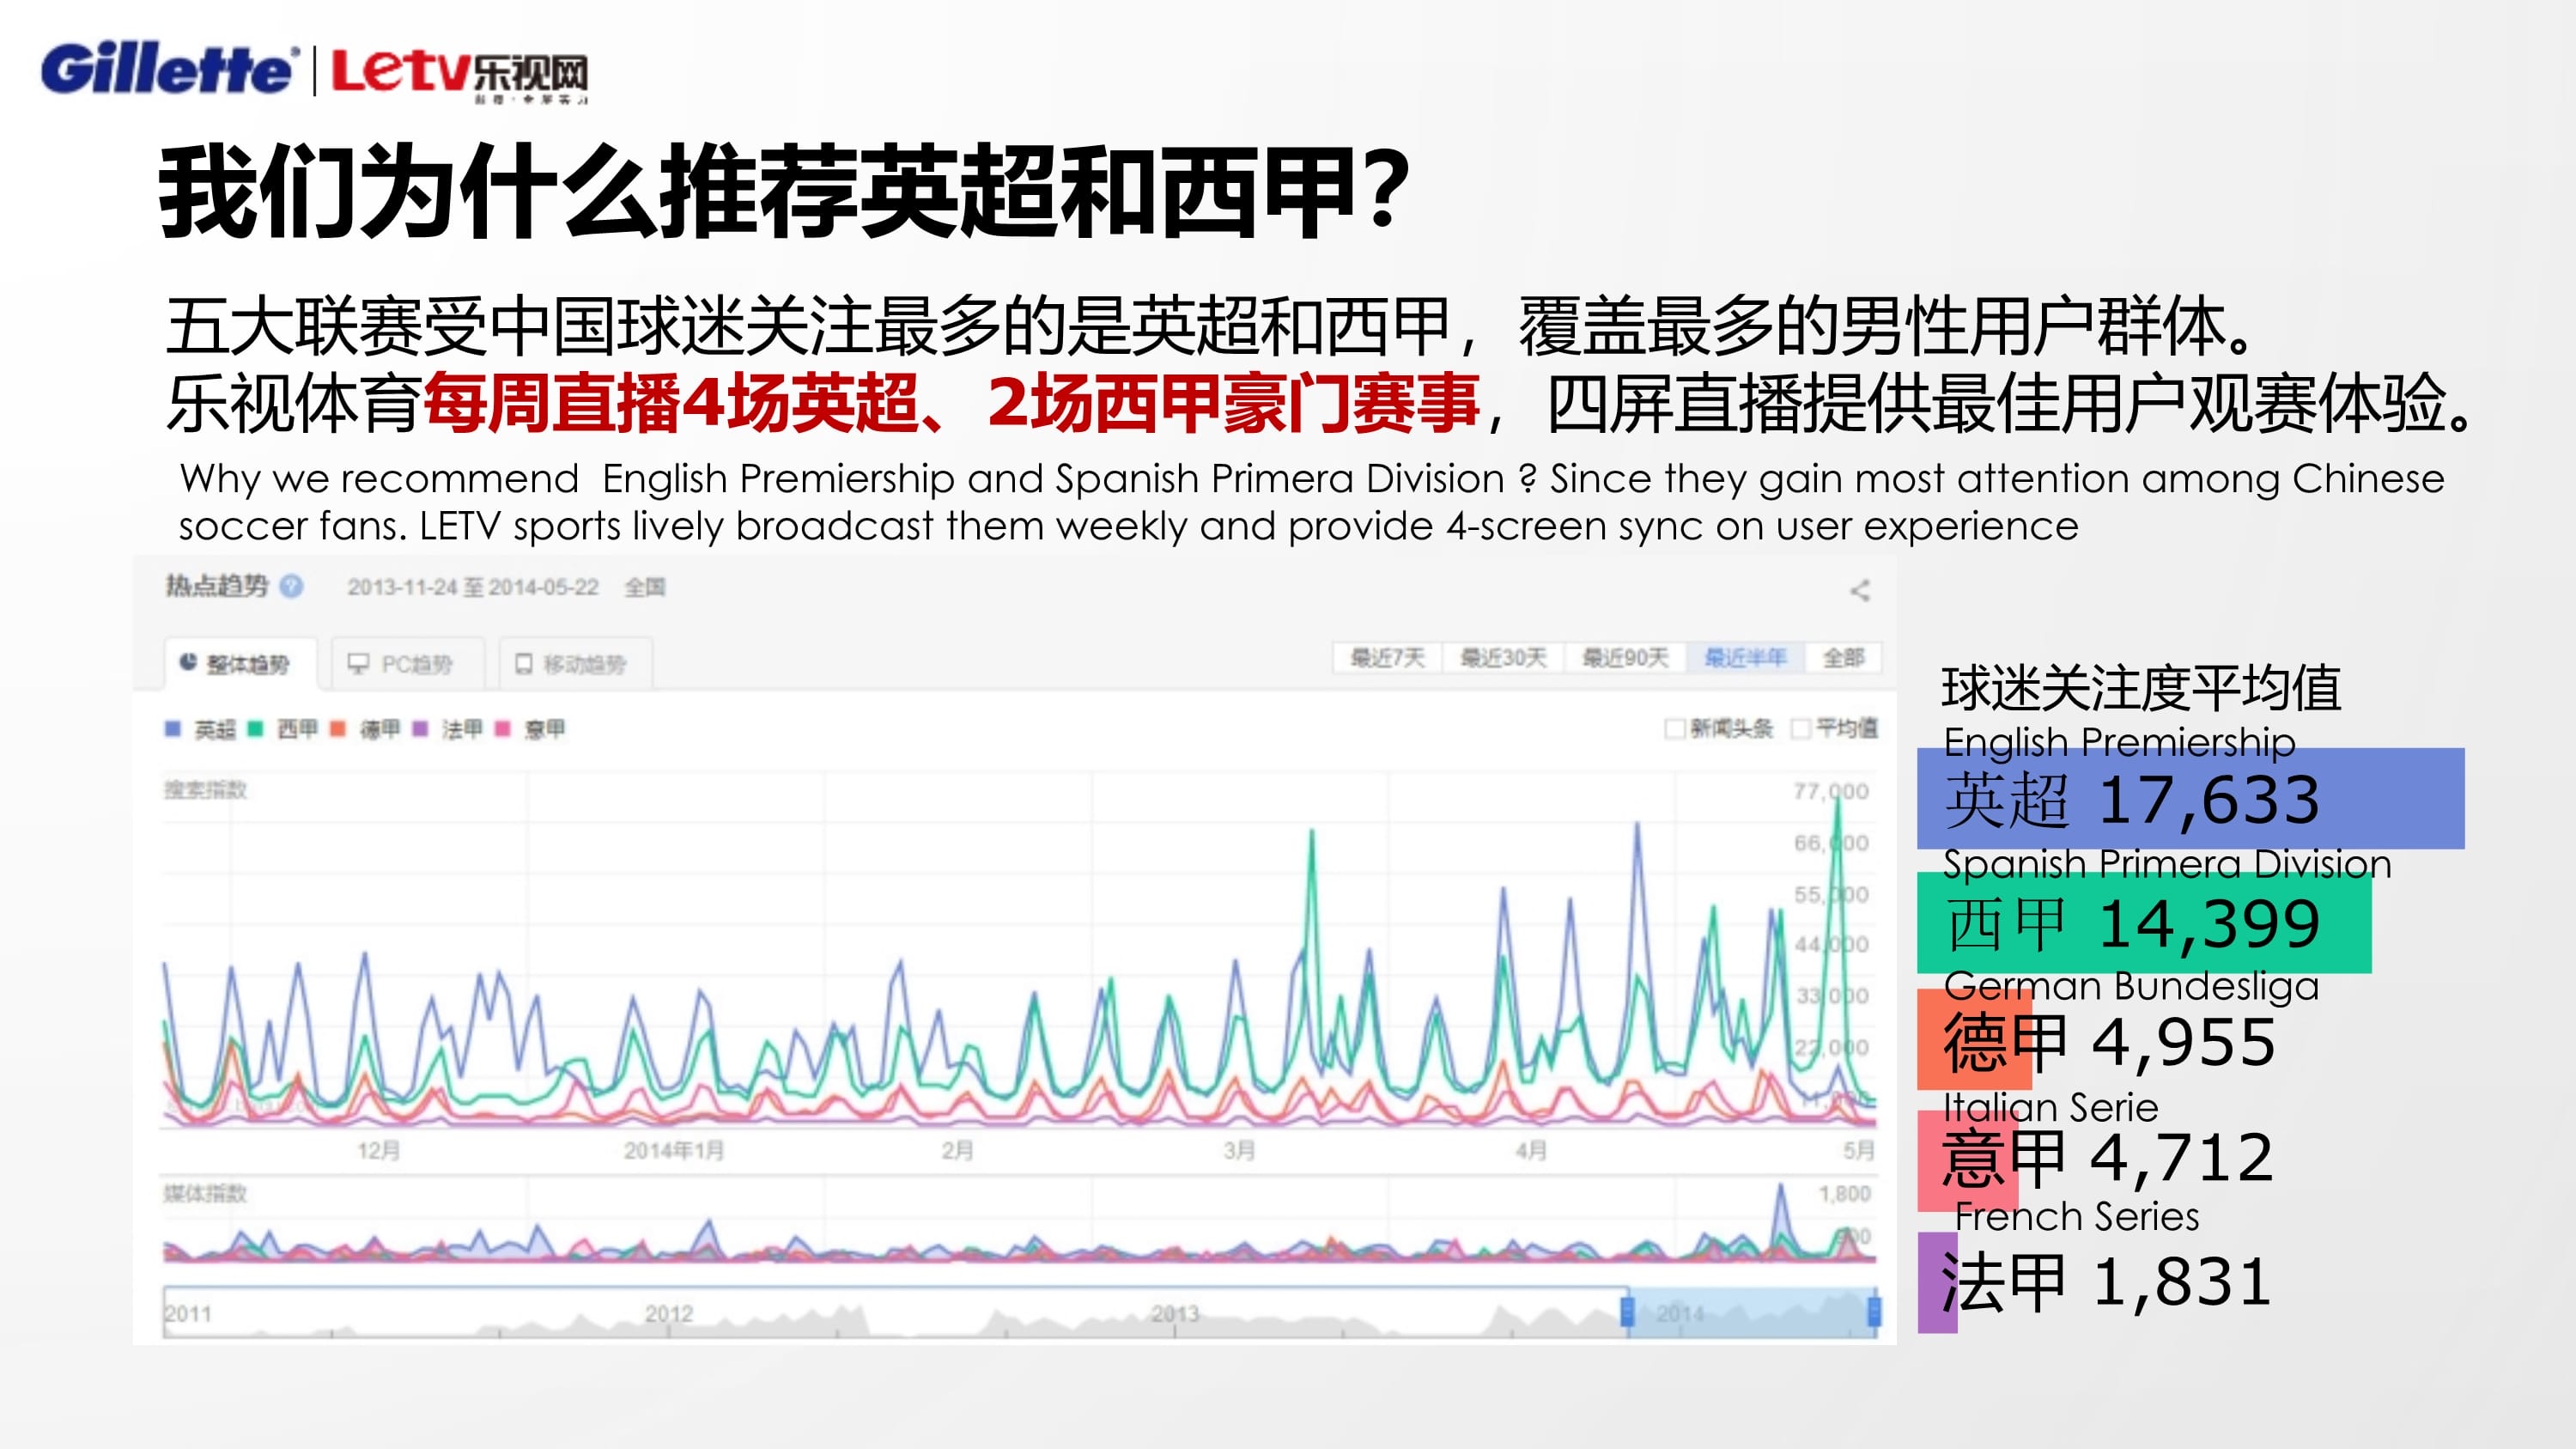This screenshot has height=1449, width=2576.
Task: Click the 西甲 green legend square
Action: [x=256, y=729]
